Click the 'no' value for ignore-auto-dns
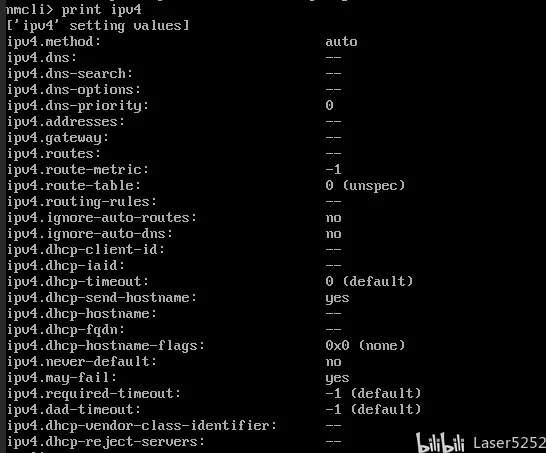The height and width of the screenshot is (453, 546). pyautogui.click(x=333, y=234)
